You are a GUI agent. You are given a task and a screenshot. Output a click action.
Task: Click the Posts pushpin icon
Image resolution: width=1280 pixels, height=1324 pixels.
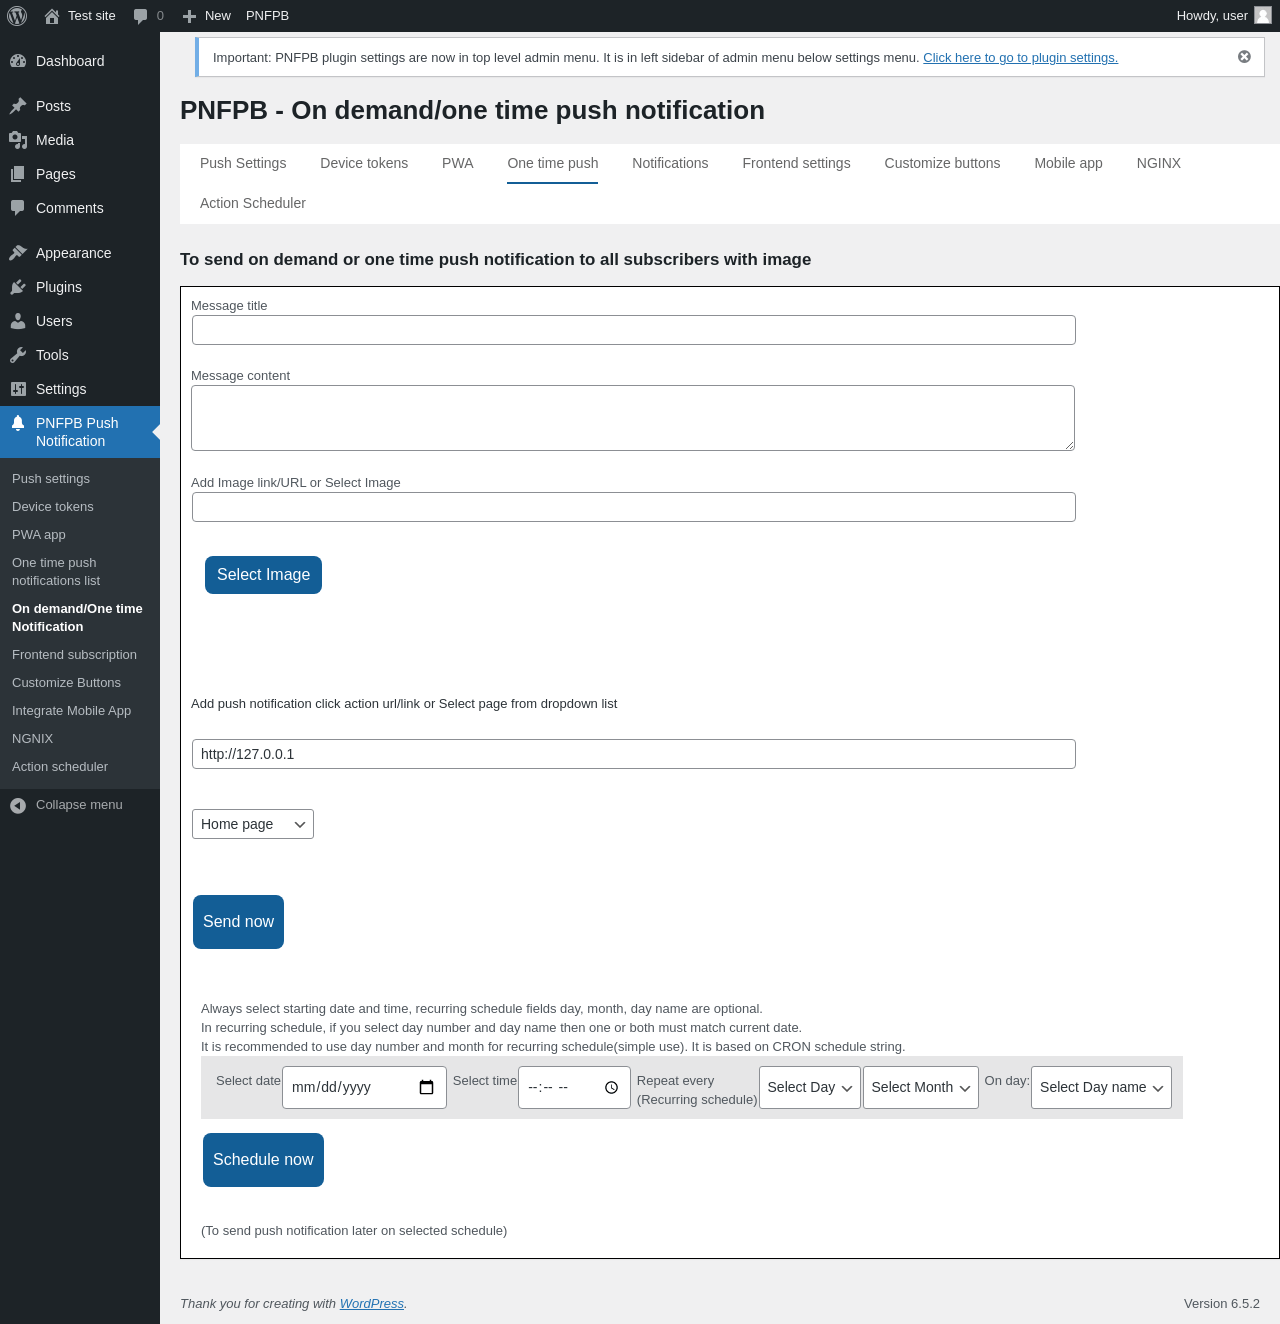[x=18, y=106]
